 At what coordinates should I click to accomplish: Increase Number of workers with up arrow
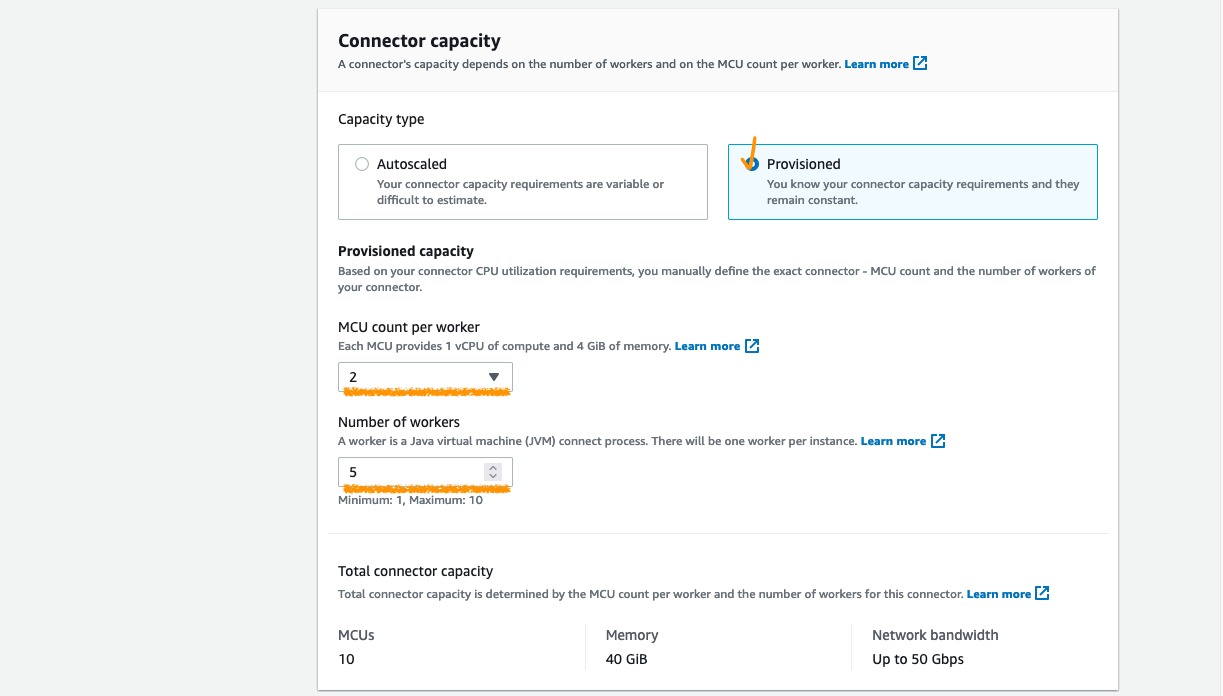point(492,467)
